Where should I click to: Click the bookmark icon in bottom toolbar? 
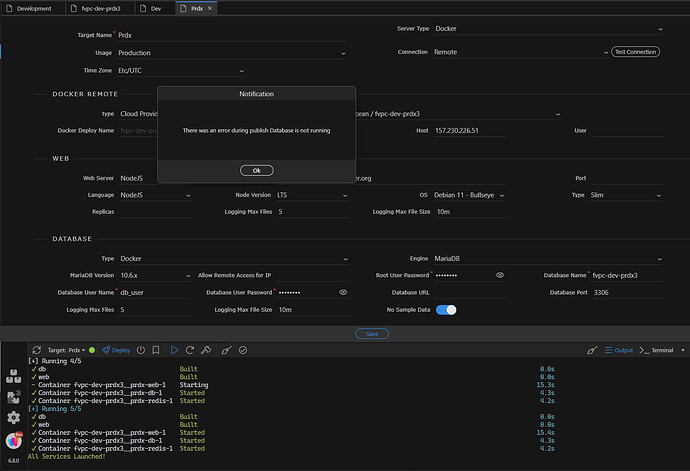coord(156,350)
